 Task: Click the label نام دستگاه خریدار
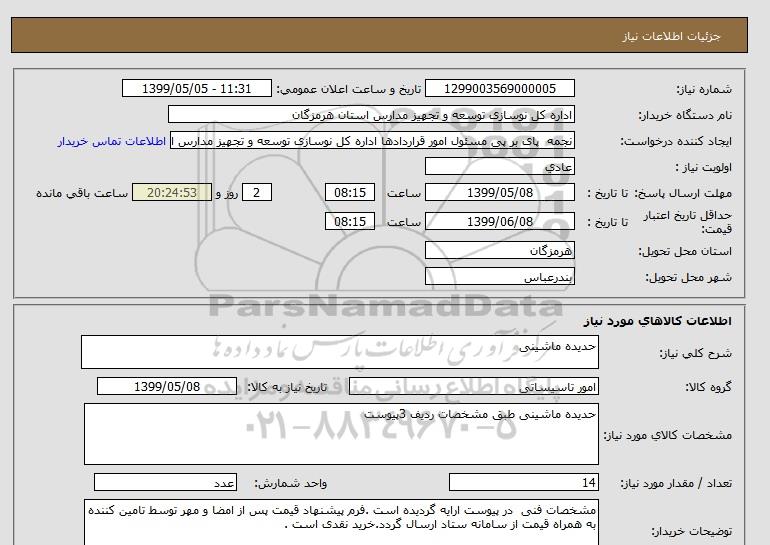[685, 115]
